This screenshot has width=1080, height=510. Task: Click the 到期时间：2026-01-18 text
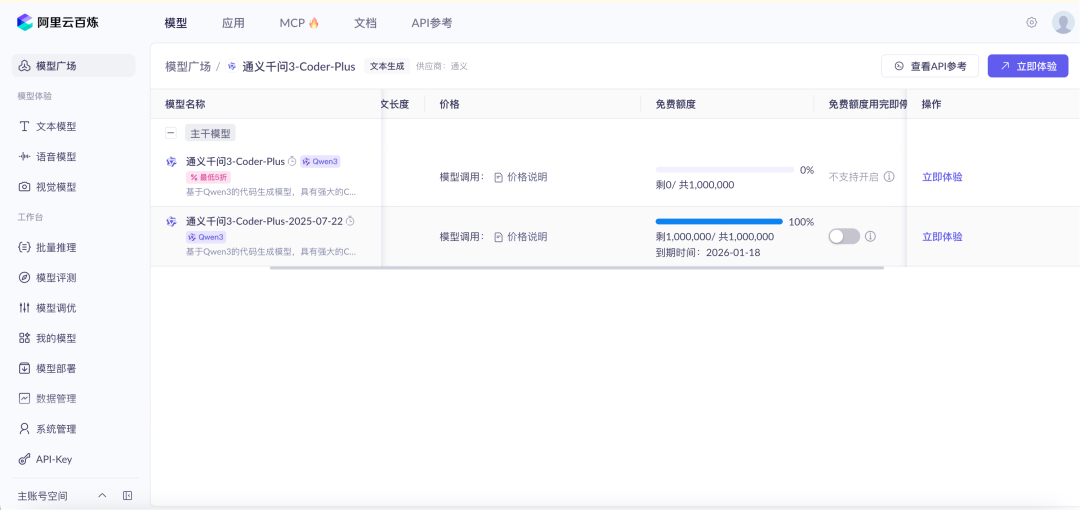[708, 252]
